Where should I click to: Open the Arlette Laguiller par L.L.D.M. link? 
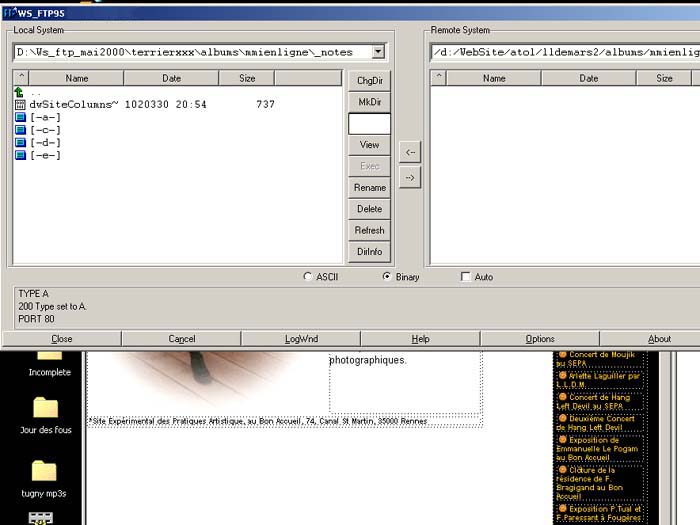[600, 380]
